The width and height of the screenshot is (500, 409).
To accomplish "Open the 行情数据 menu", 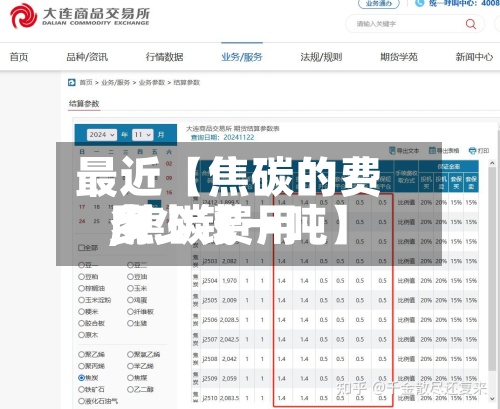I will pyautogui.click(x=165, y=57).
